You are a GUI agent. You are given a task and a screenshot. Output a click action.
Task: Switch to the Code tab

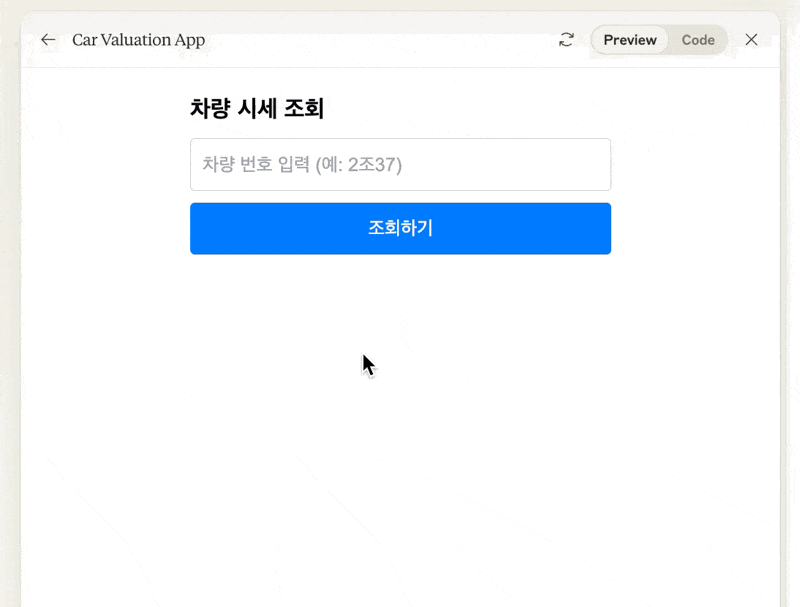tap(698, 40)
